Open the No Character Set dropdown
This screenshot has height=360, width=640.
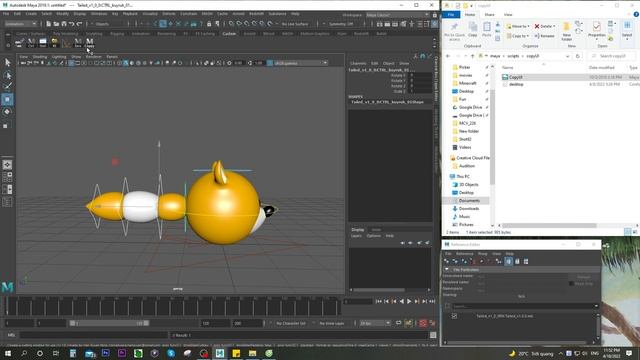[x=291, y=323]
